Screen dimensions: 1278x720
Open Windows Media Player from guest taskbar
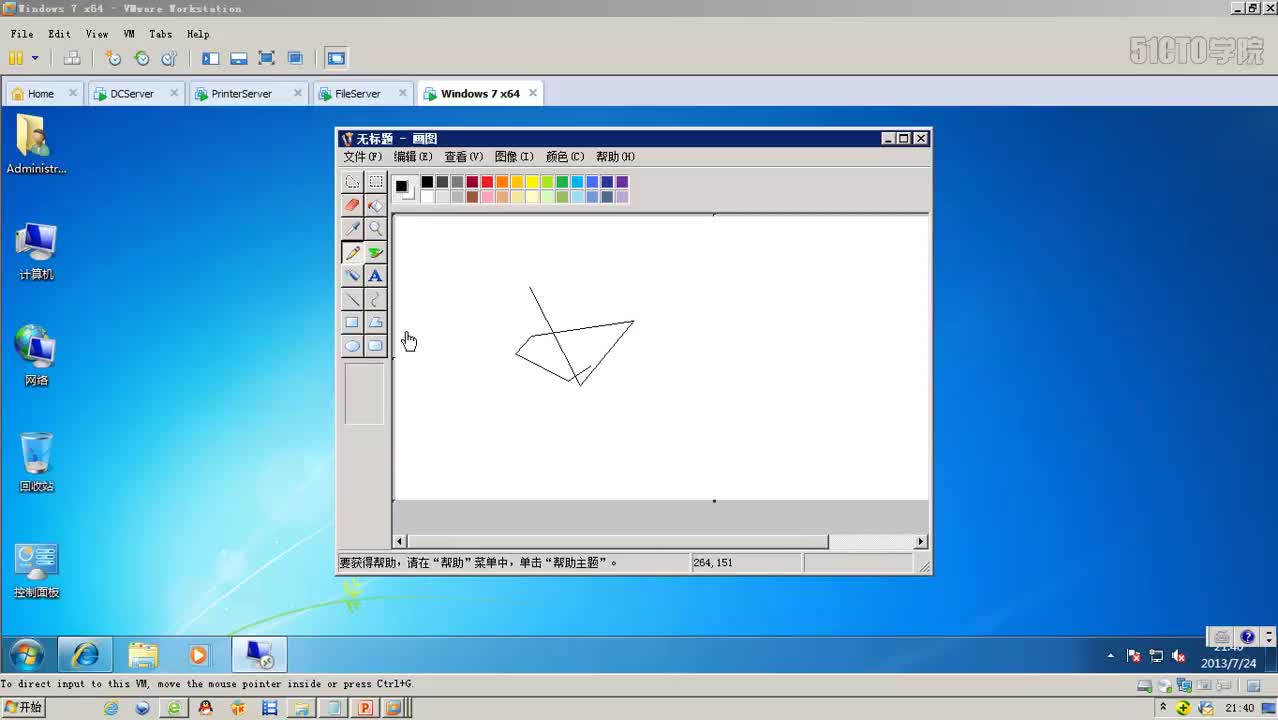[x=198, y=655]
